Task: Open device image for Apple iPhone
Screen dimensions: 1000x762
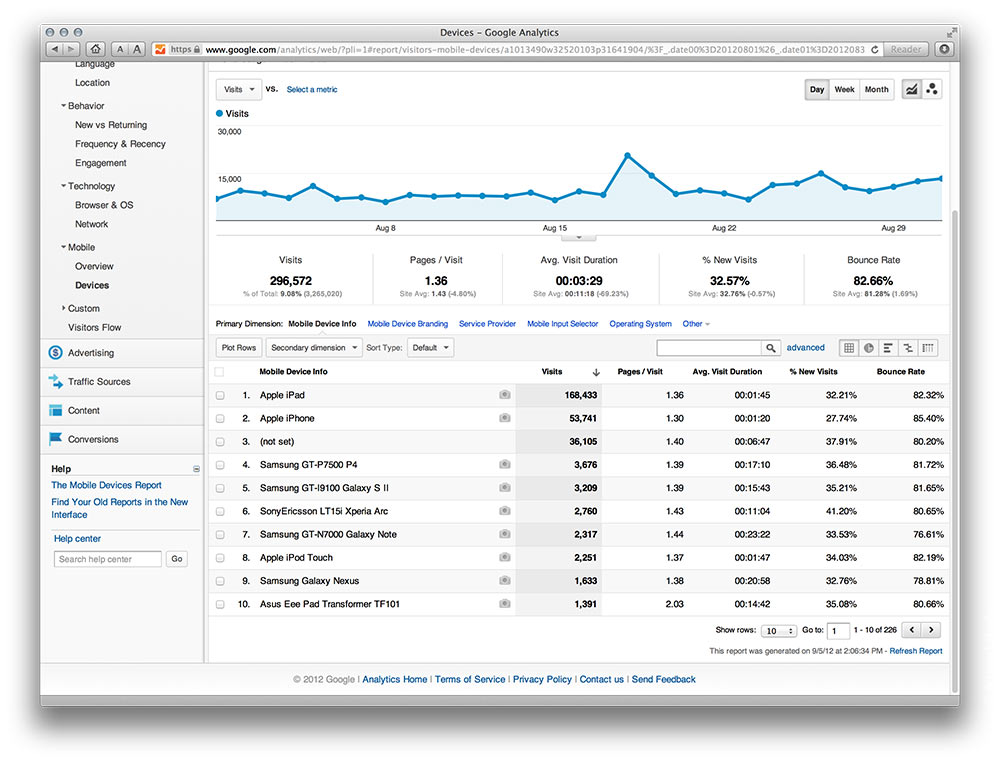Action: (x=504, y=418)
